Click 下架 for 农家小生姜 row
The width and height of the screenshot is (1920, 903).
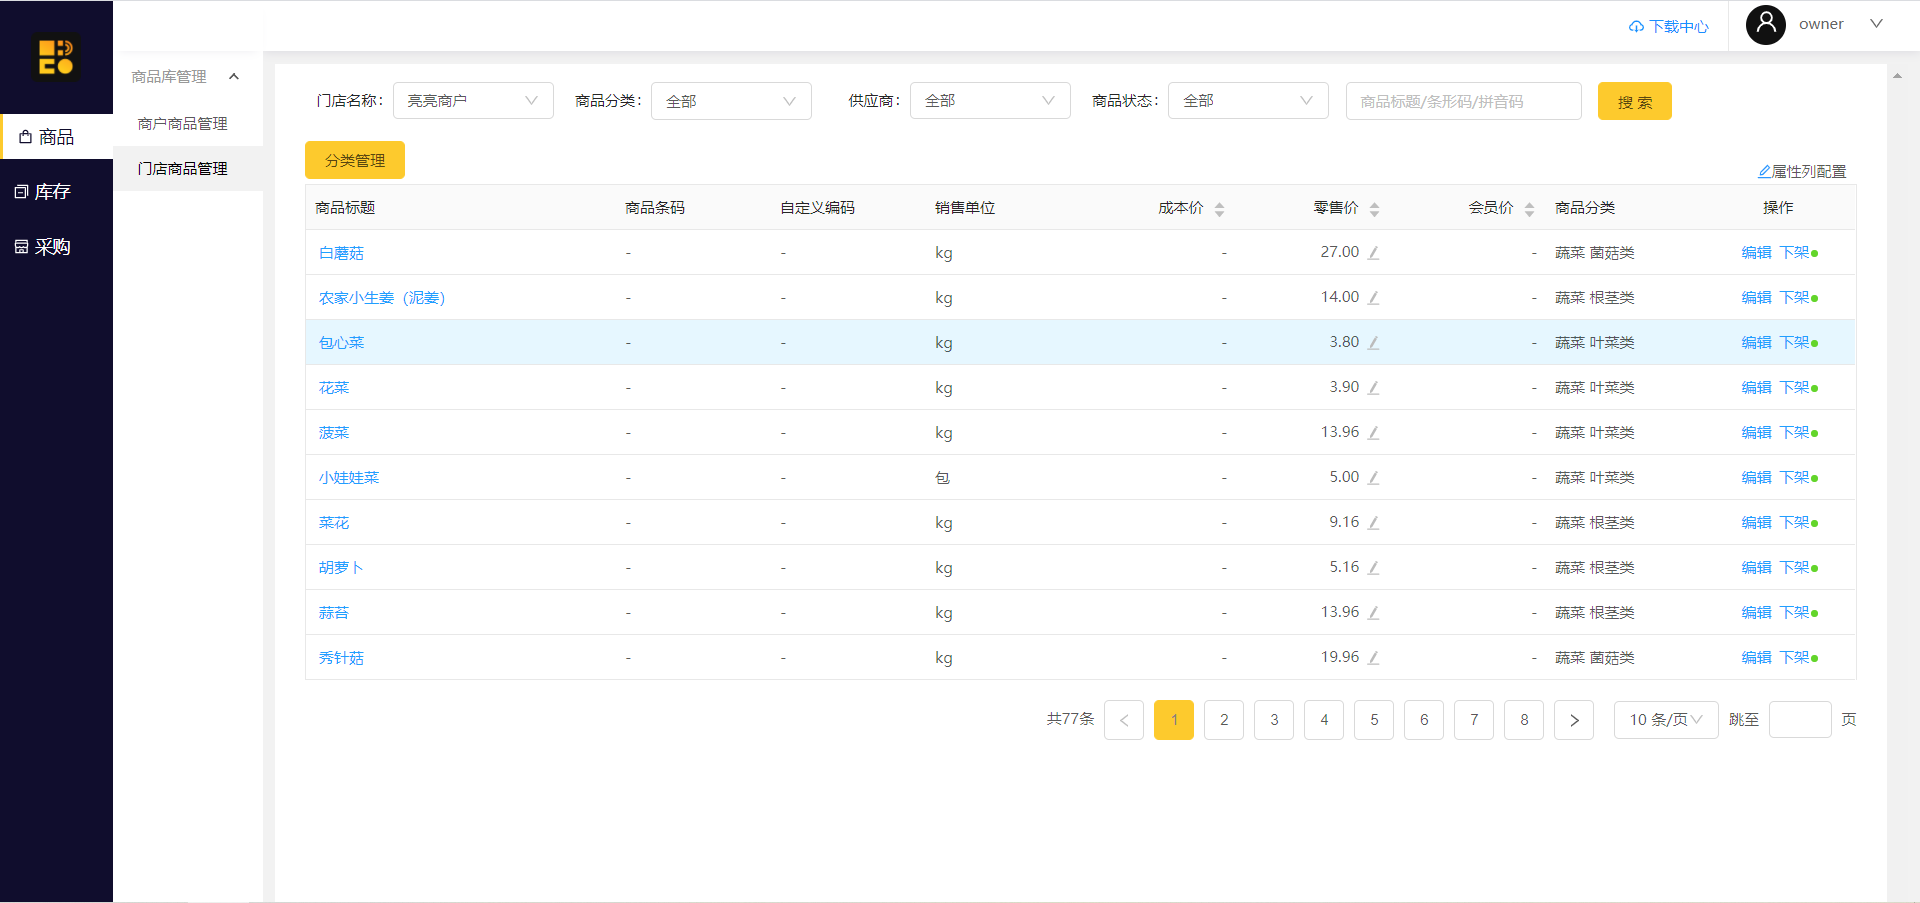[1795, 298]
